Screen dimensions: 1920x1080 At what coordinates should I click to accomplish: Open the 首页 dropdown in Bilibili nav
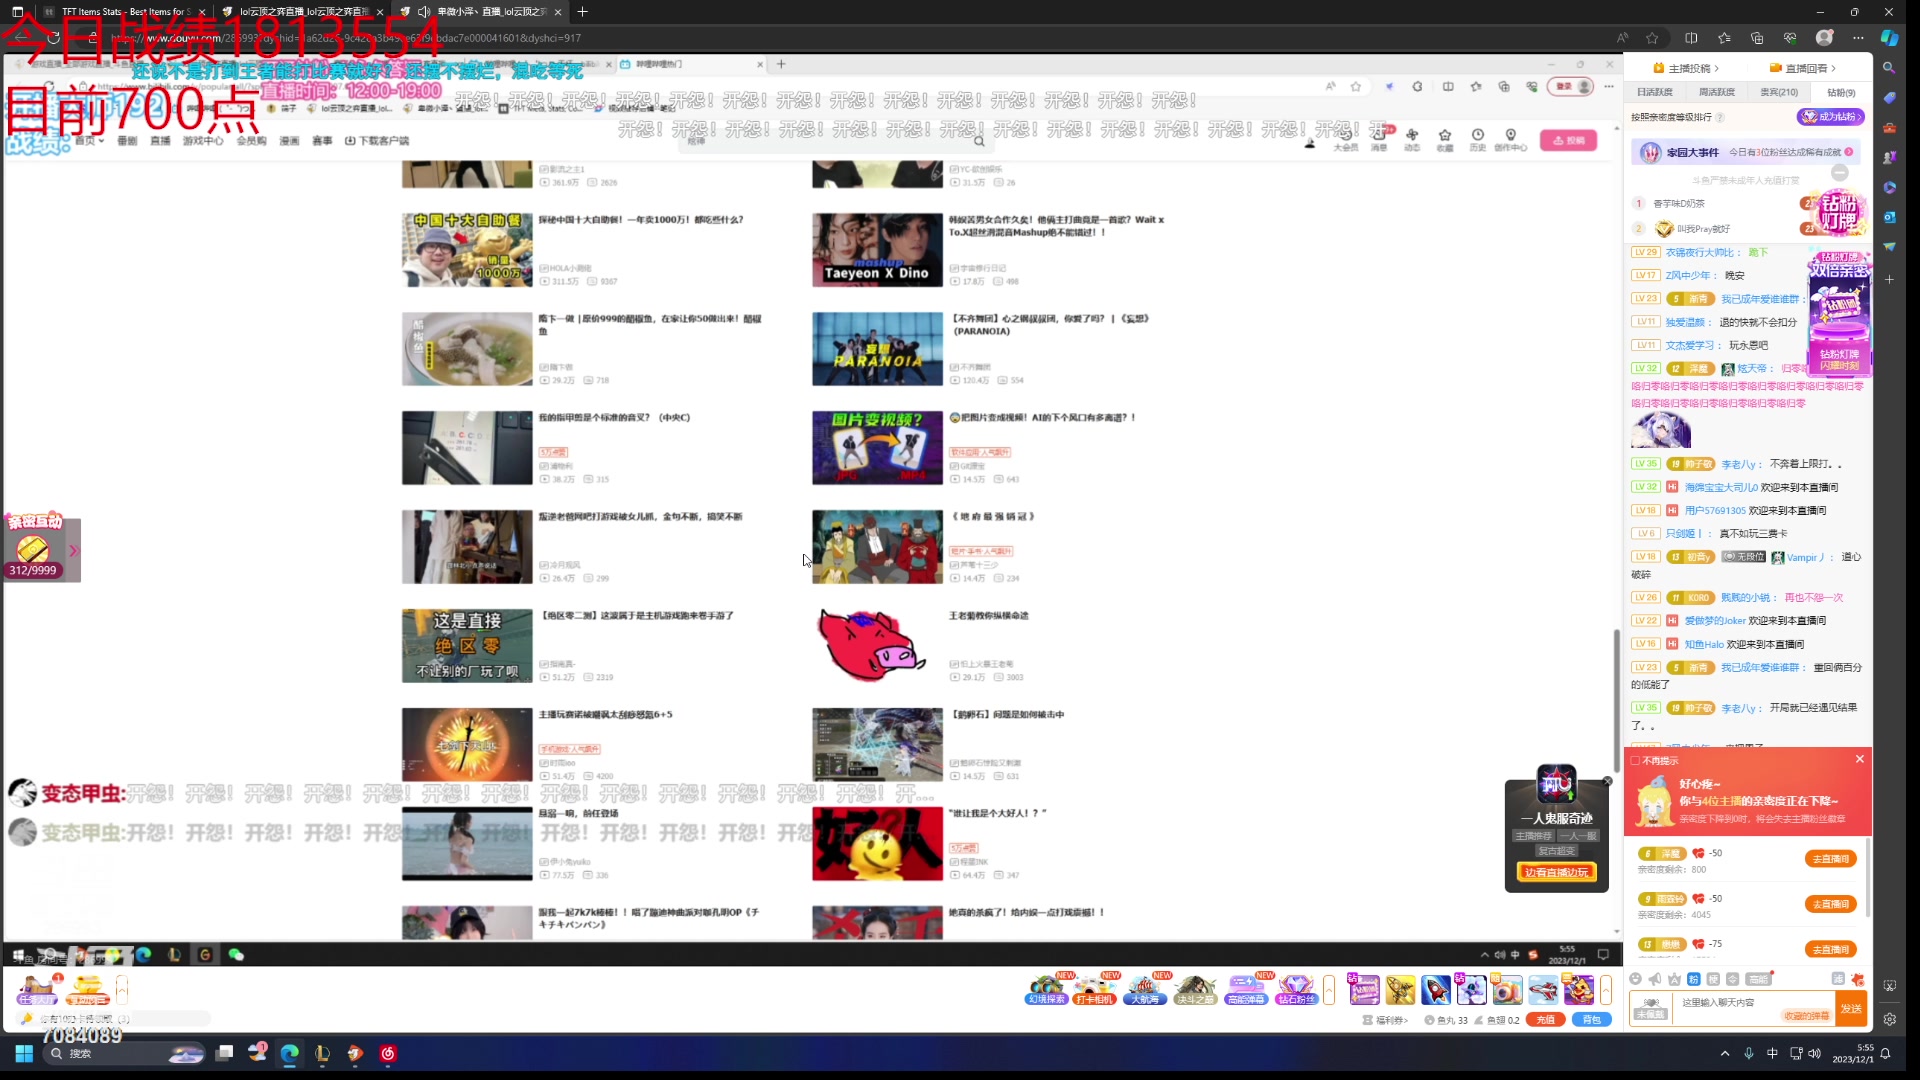[90, 141]
